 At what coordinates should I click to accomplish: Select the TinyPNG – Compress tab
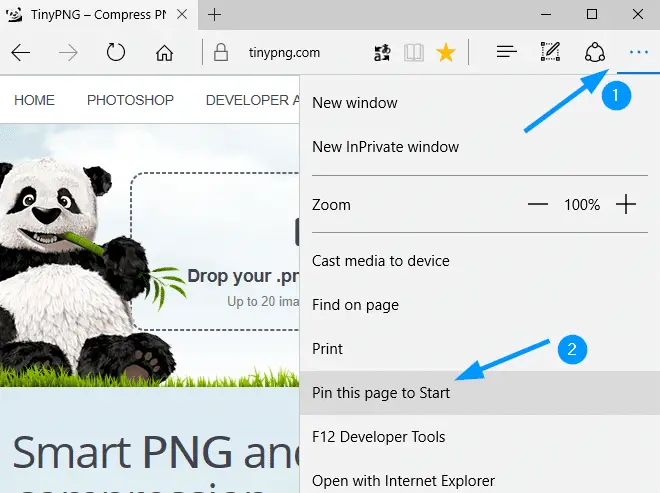pos(99,15)
